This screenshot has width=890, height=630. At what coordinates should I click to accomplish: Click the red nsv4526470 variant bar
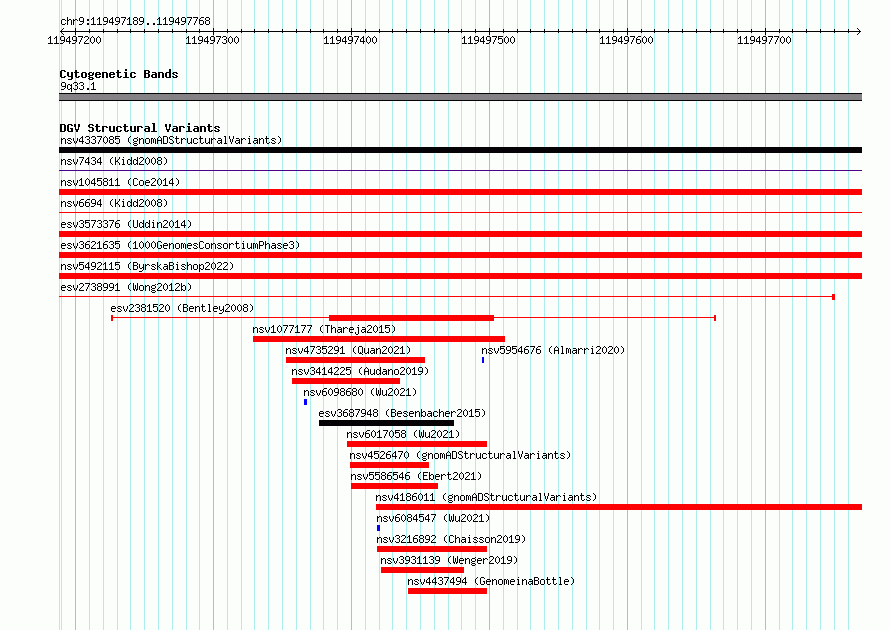pyautogui.click(x=389, y=465)
